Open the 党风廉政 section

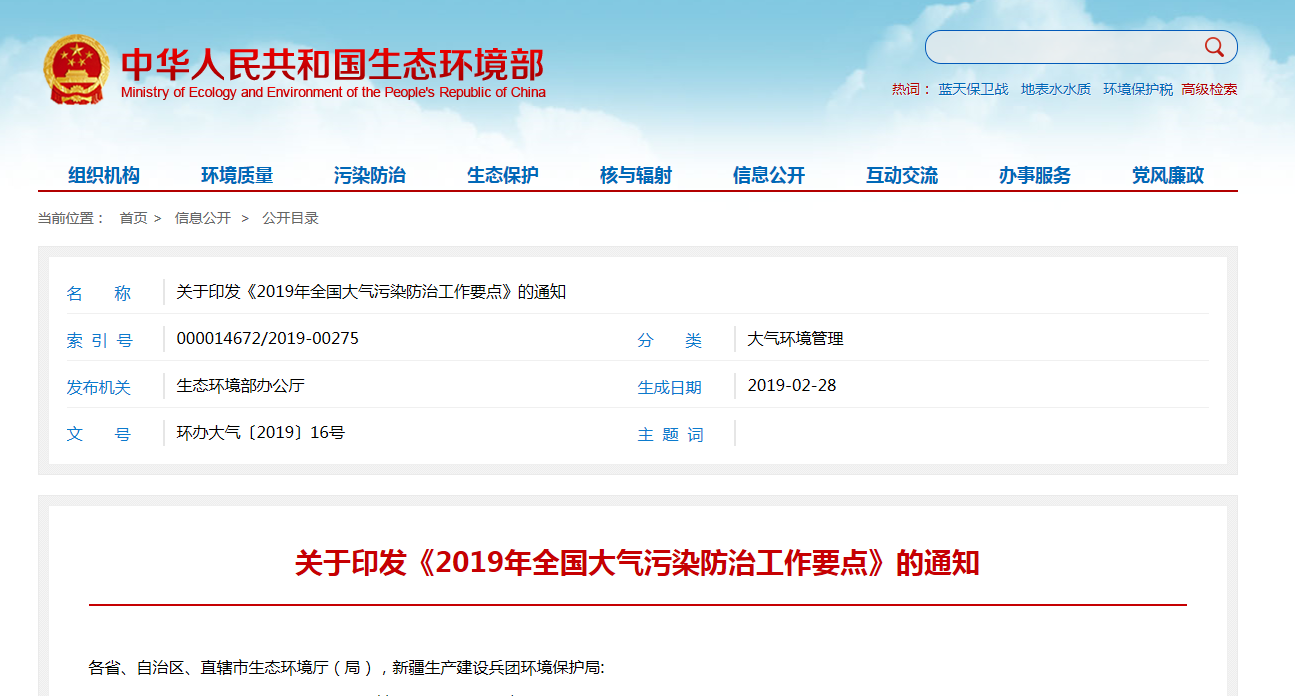1168,176
